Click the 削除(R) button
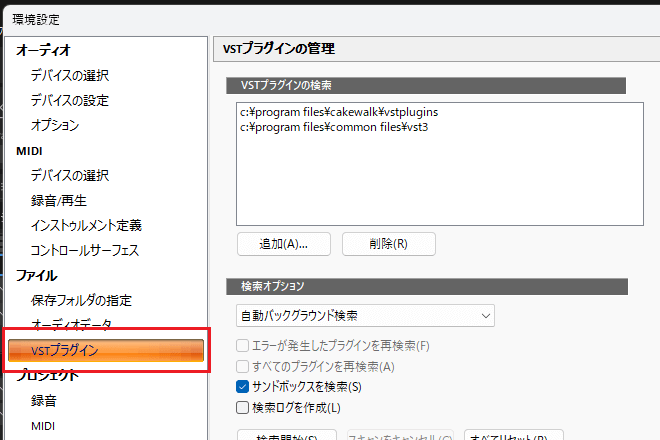Viewport: 660px width, 440px height. [x=388, y=243]
